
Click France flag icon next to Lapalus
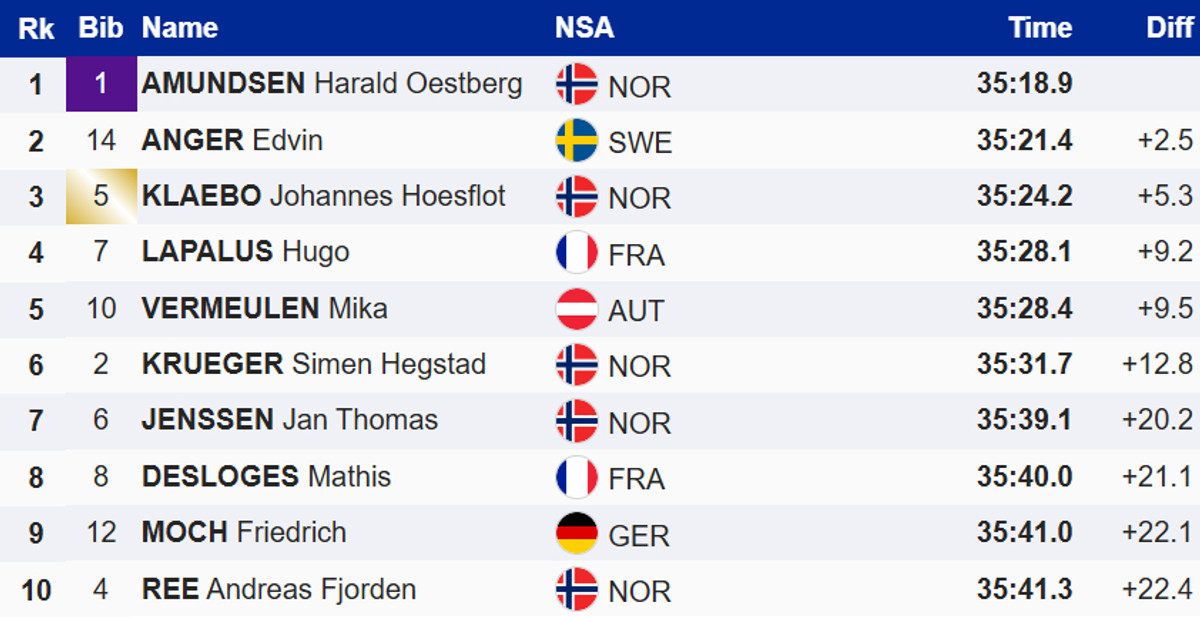coord(576,253)
